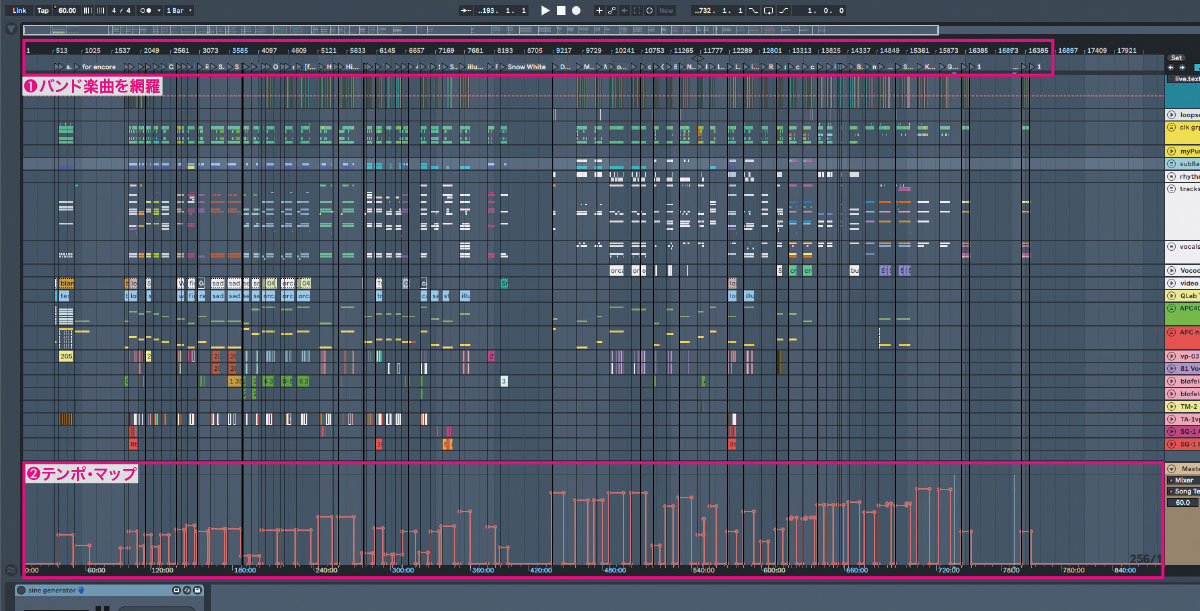
Task: Unfold the B1 Vo track
Action: pyautogui.click(x=1172, y=368)
